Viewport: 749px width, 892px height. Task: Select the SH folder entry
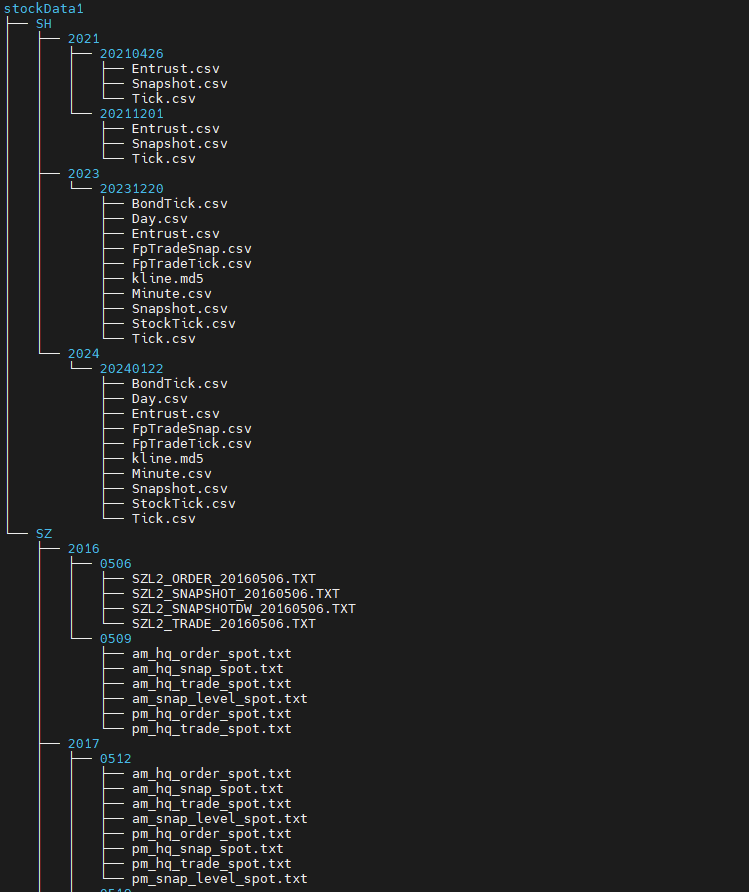[x=44, y=24]
